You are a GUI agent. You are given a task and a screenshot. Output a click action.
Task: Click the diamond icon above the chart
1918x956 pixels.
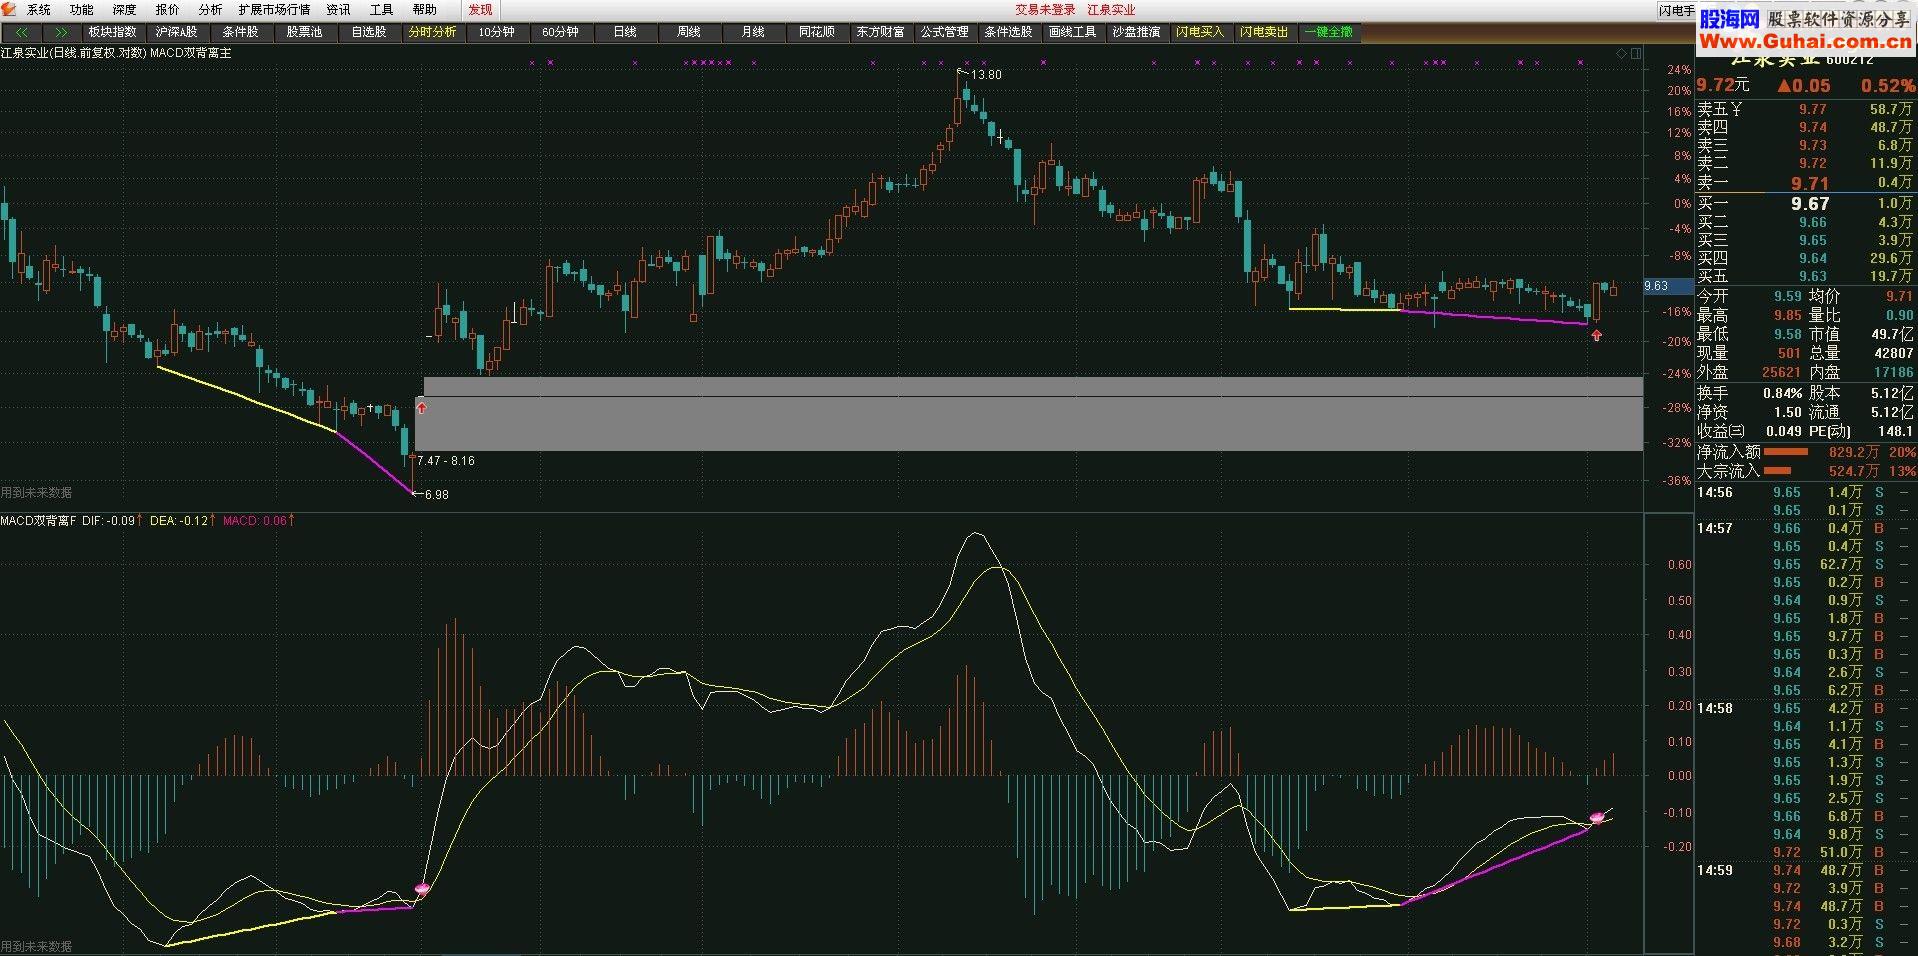click(x=1621, y=53)
